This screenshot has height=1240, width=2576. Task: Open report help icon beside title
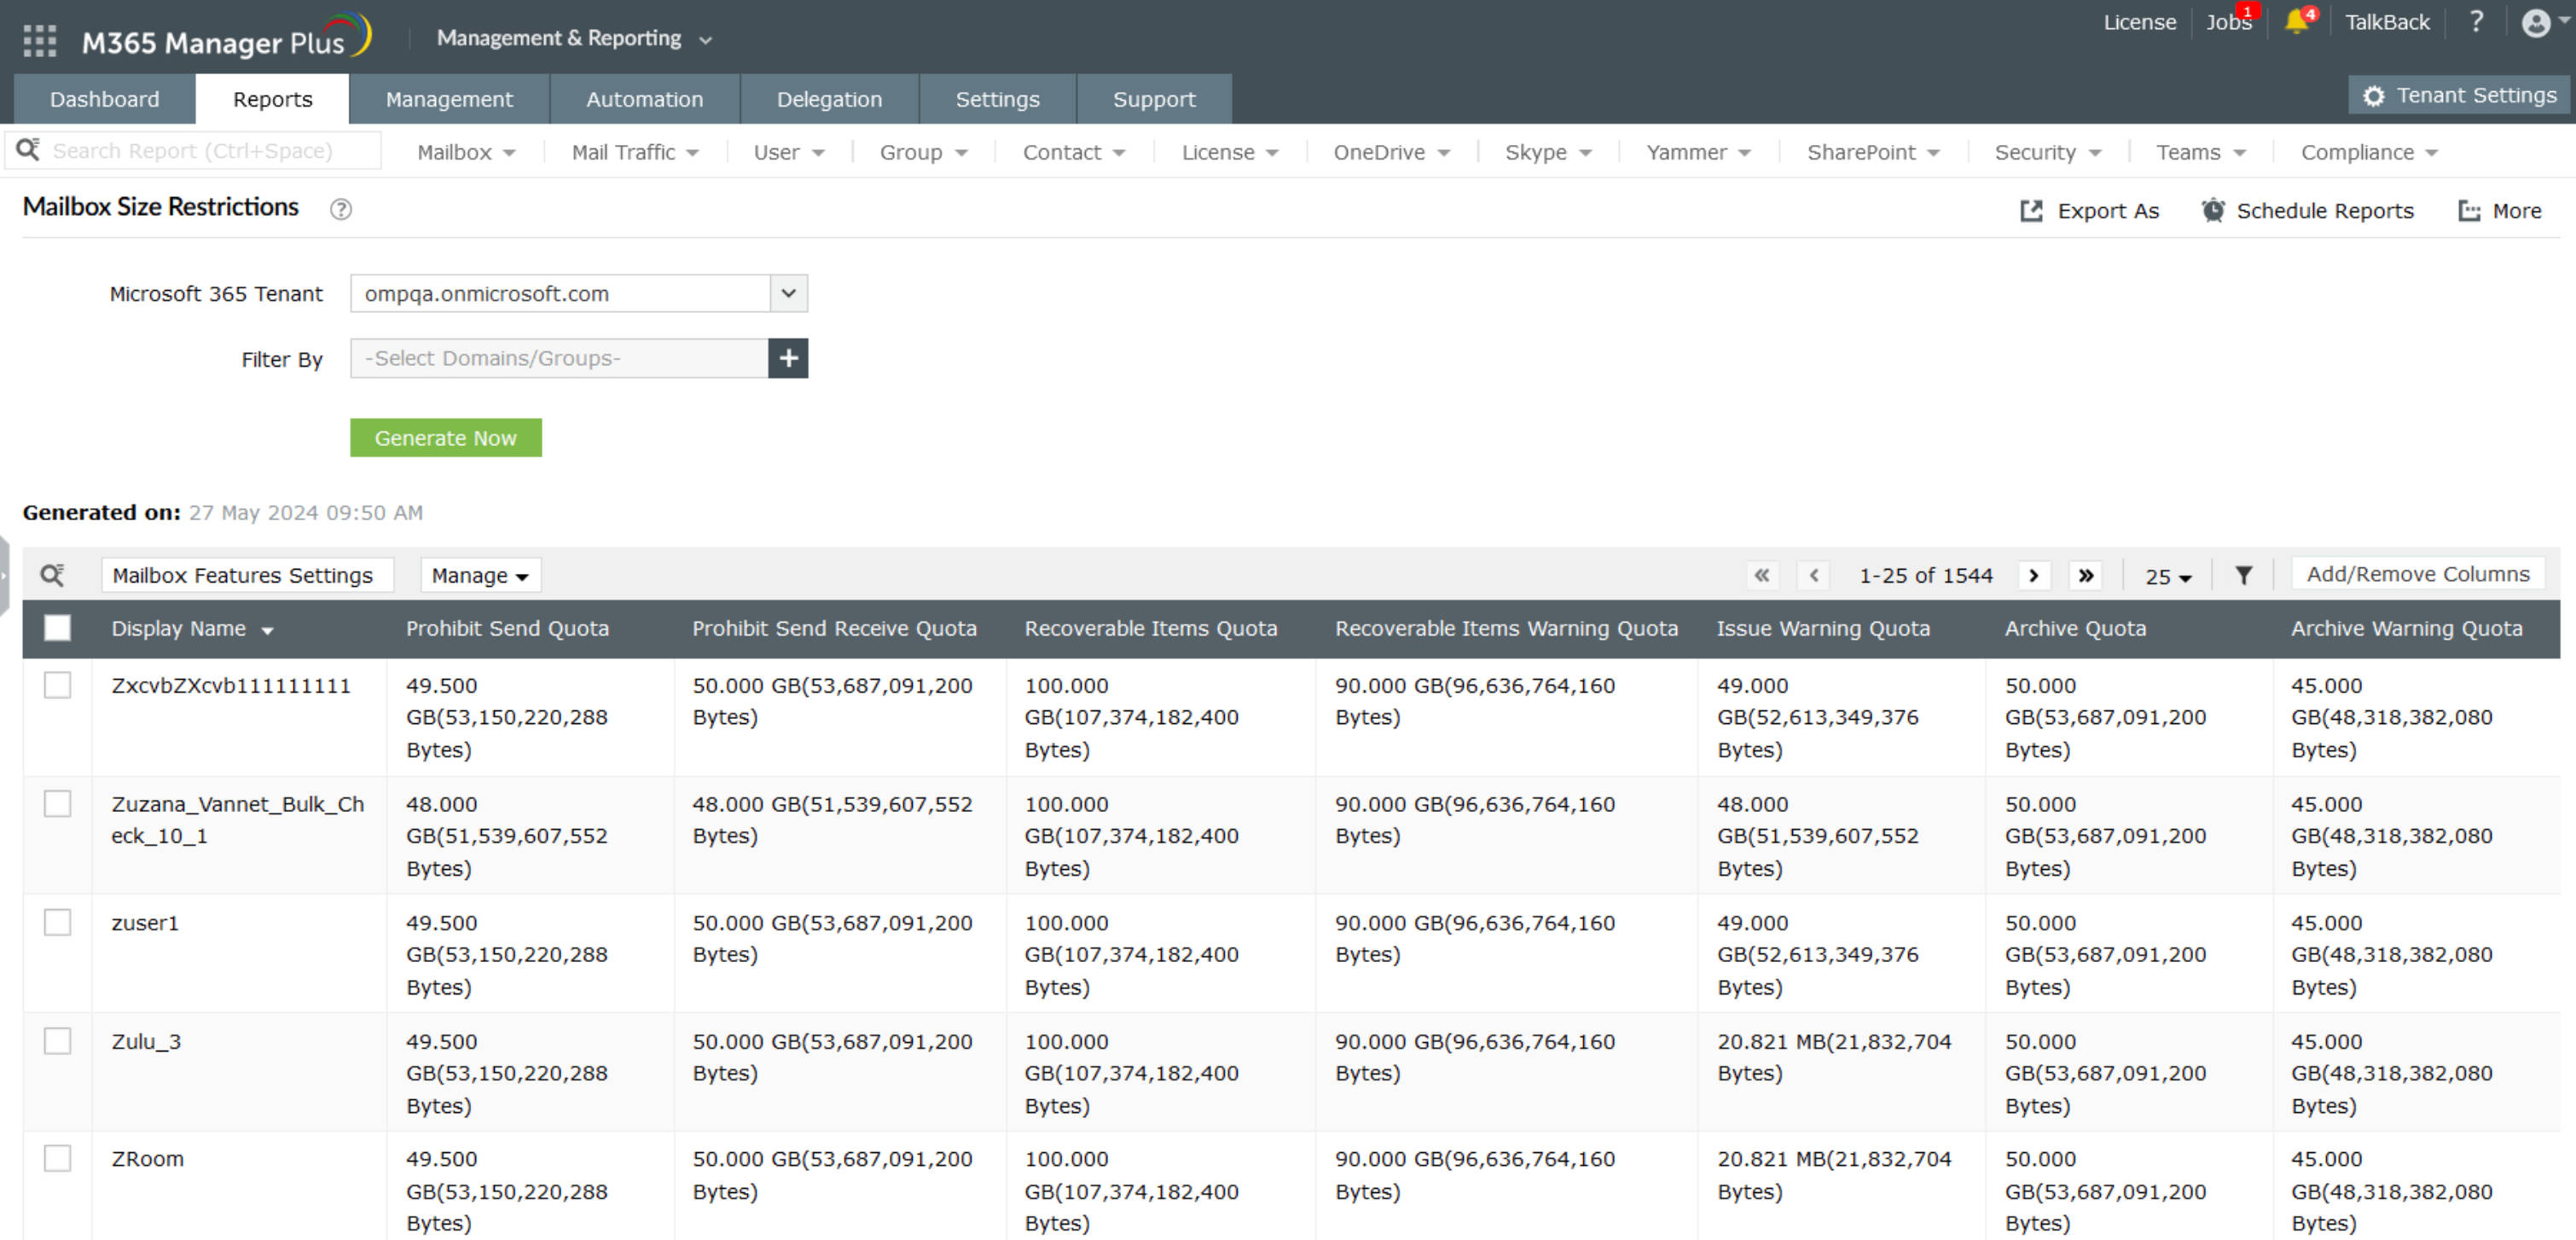(341, 209)
